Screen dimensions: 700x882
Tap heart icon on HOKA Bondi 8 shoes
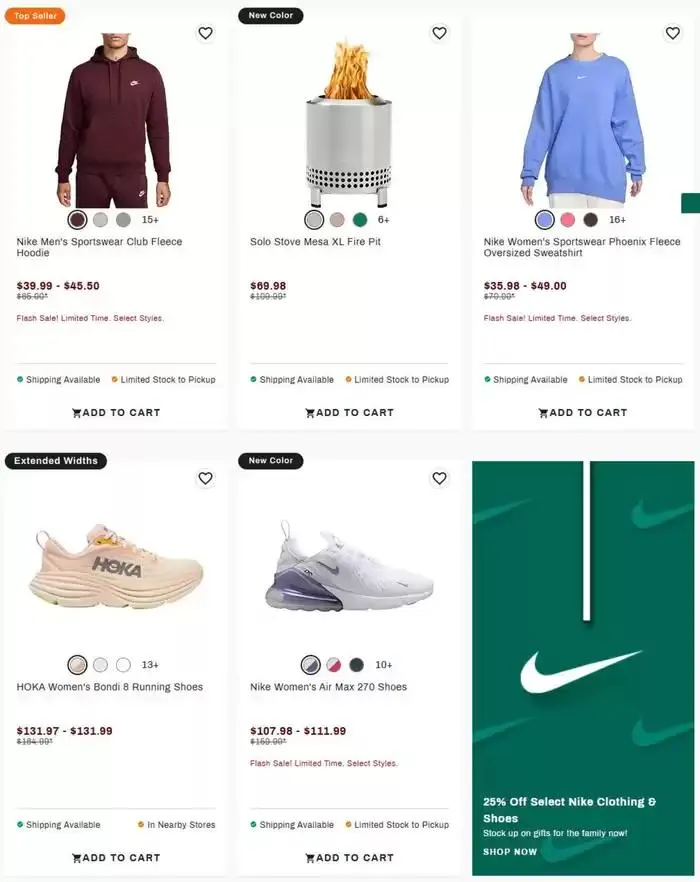pos(205,478)
